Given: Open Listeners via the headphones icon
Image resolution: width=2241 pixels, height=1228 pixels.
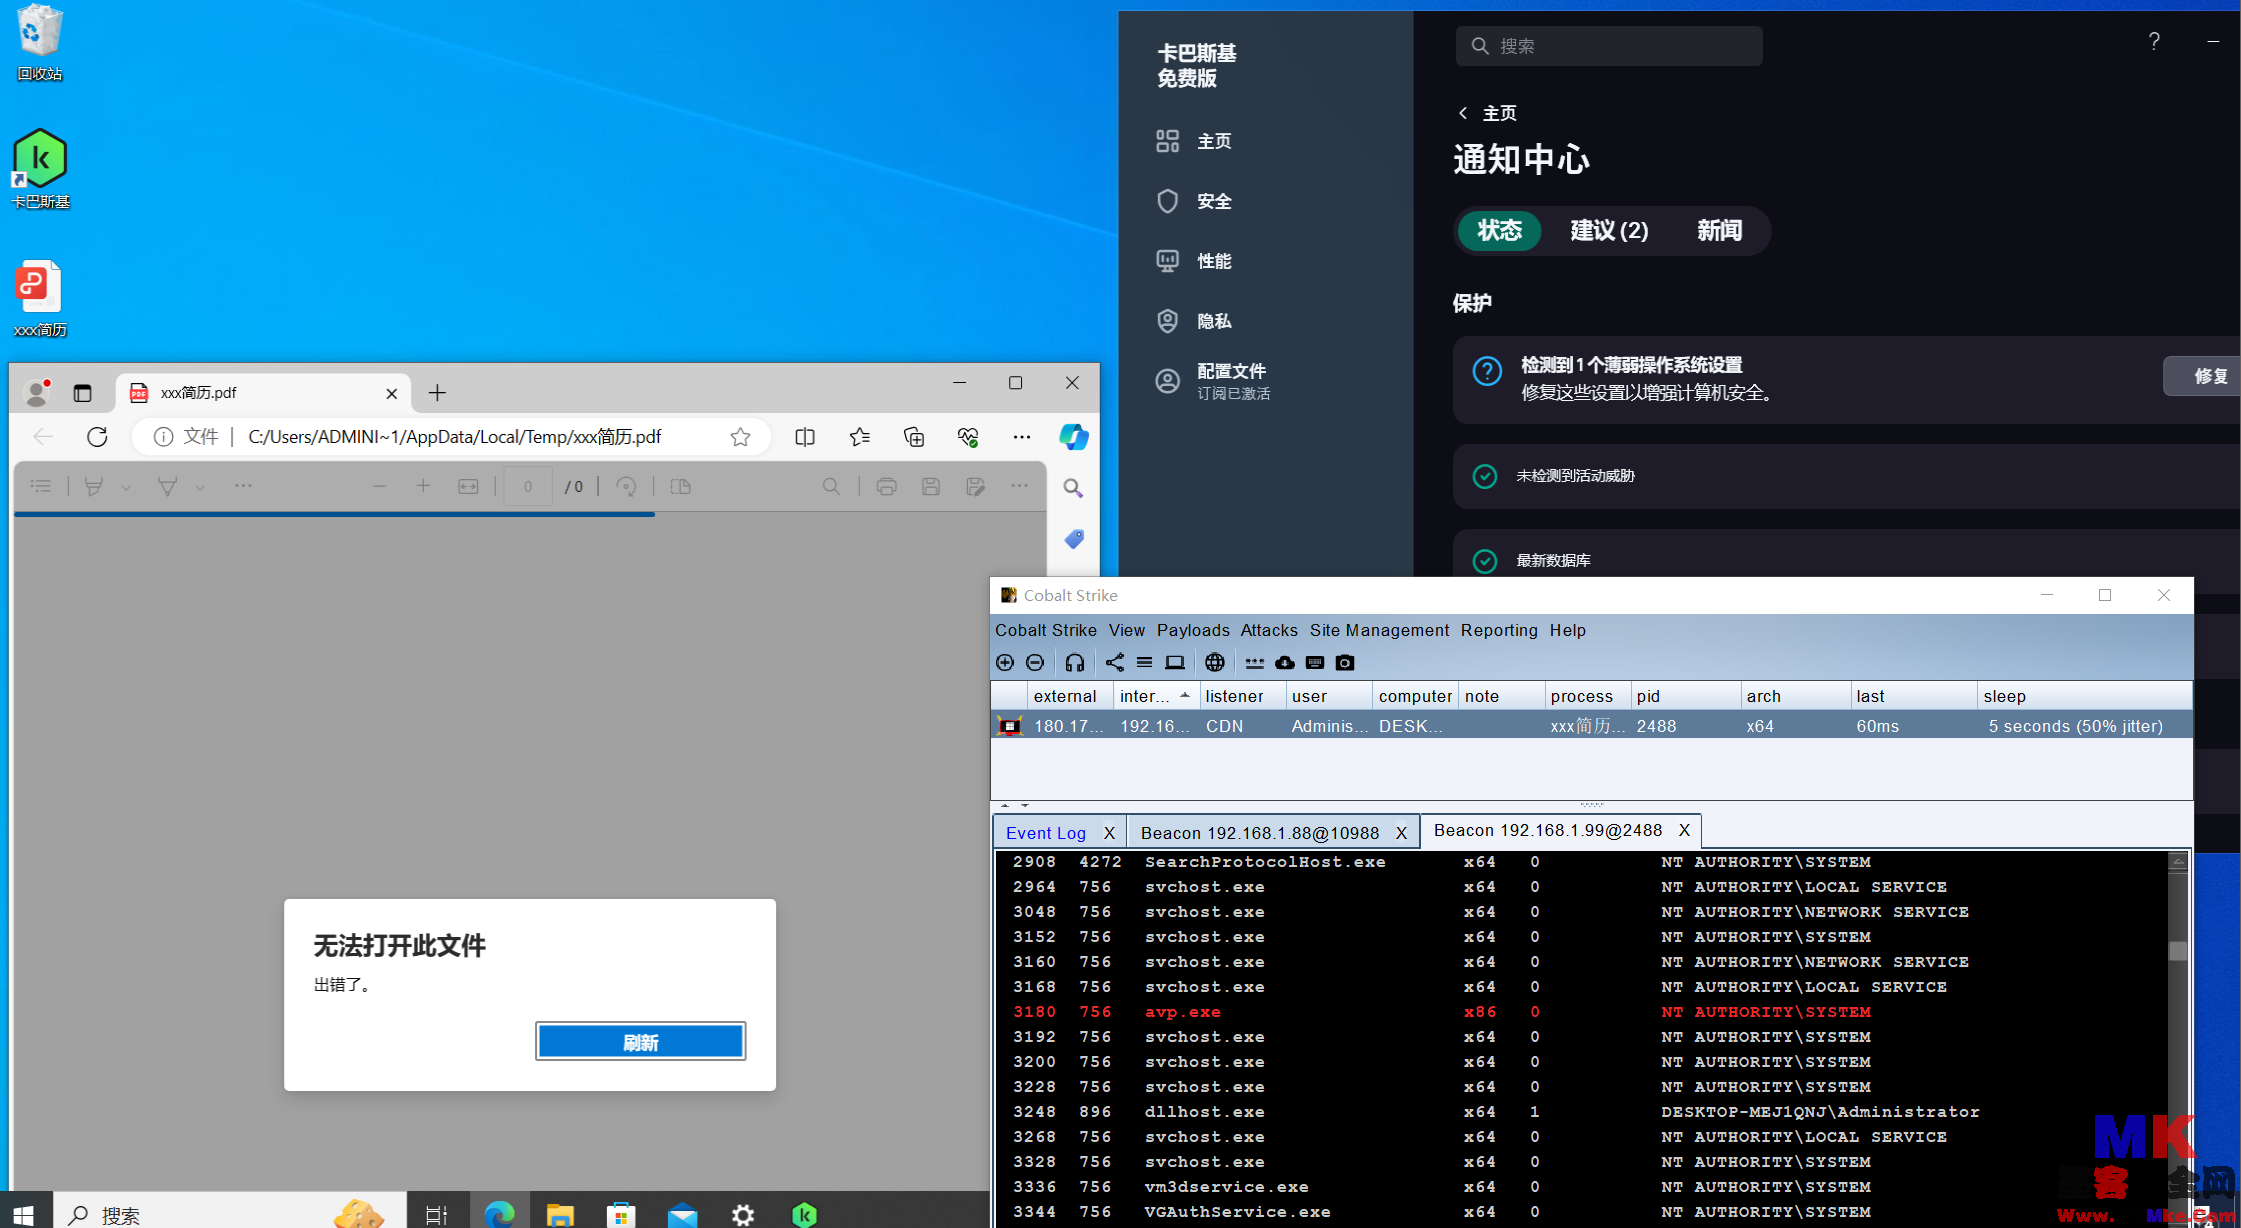Looking at the screenshot, I should point(1075,663).
